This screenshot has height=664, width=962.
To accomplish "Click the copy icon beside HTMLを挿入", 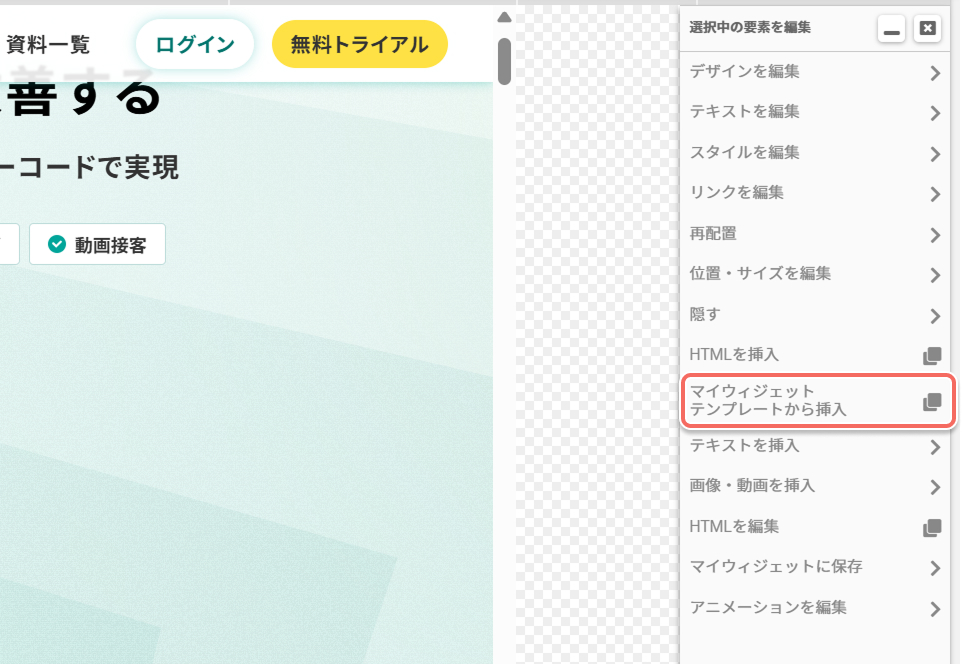I will coord(932,355).
